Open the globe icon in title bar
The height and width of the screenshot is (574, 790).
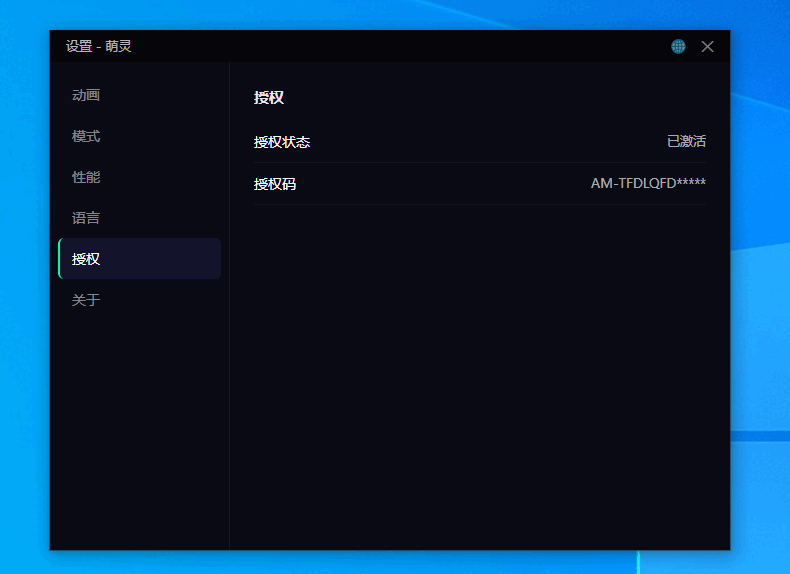(x=678, y=46)
